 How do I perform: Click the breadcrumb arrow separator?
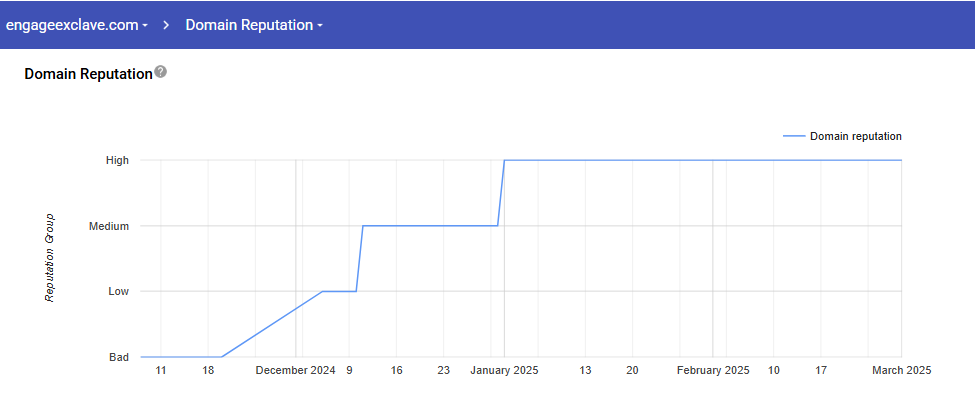[166, 25]
